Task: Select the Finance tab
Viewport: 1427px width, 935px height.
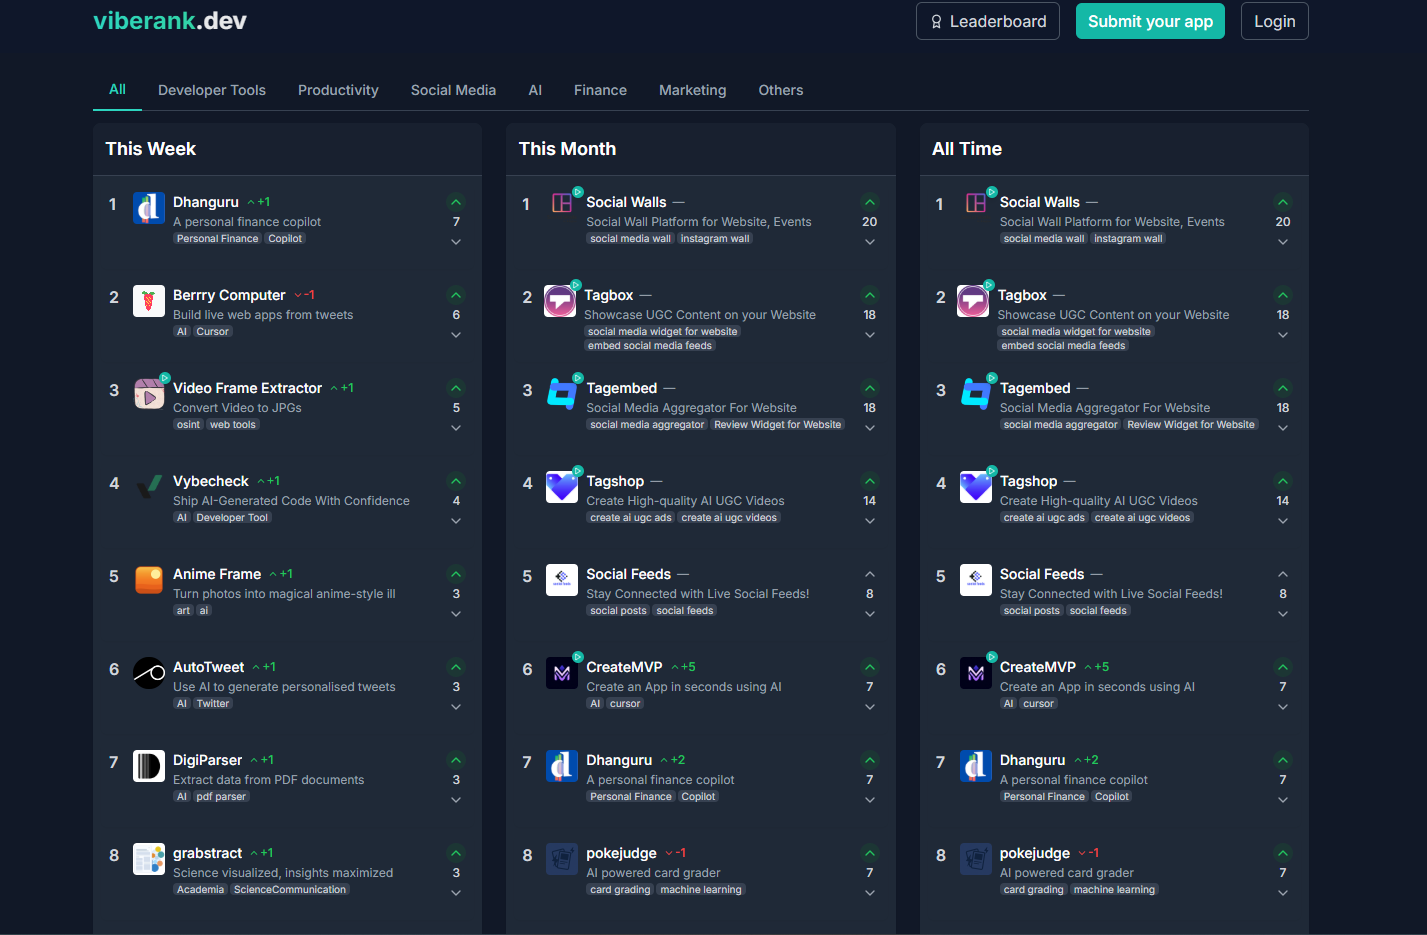Action: click(x=600, y=90)
